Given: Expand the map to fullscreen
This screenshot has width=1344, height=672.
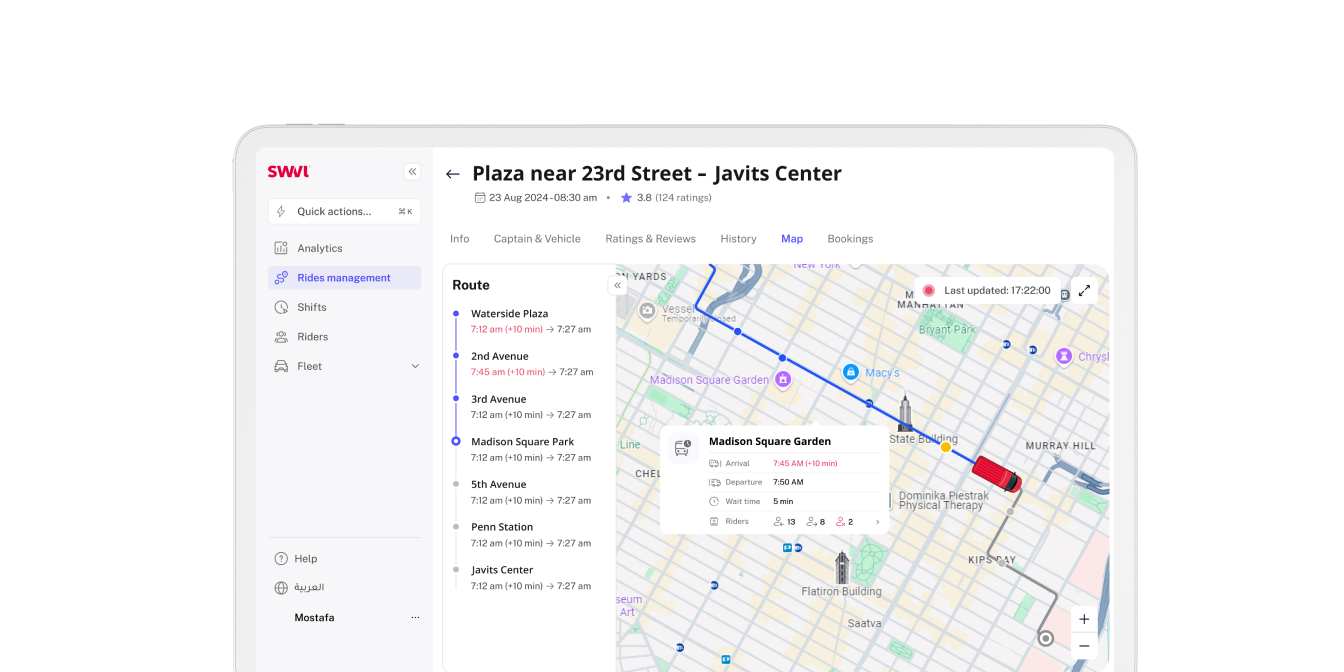Looking at the screenshot, I should 1084,290.
